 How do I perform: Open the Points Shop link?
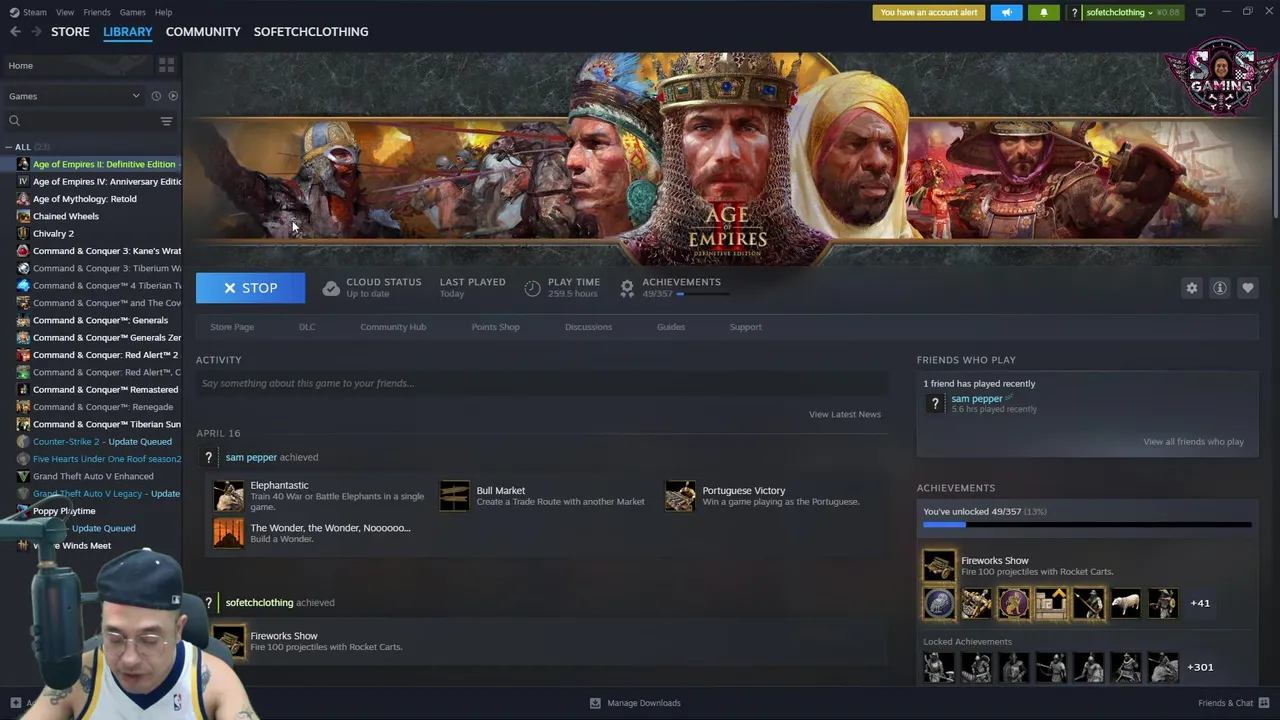click(495, 327)
